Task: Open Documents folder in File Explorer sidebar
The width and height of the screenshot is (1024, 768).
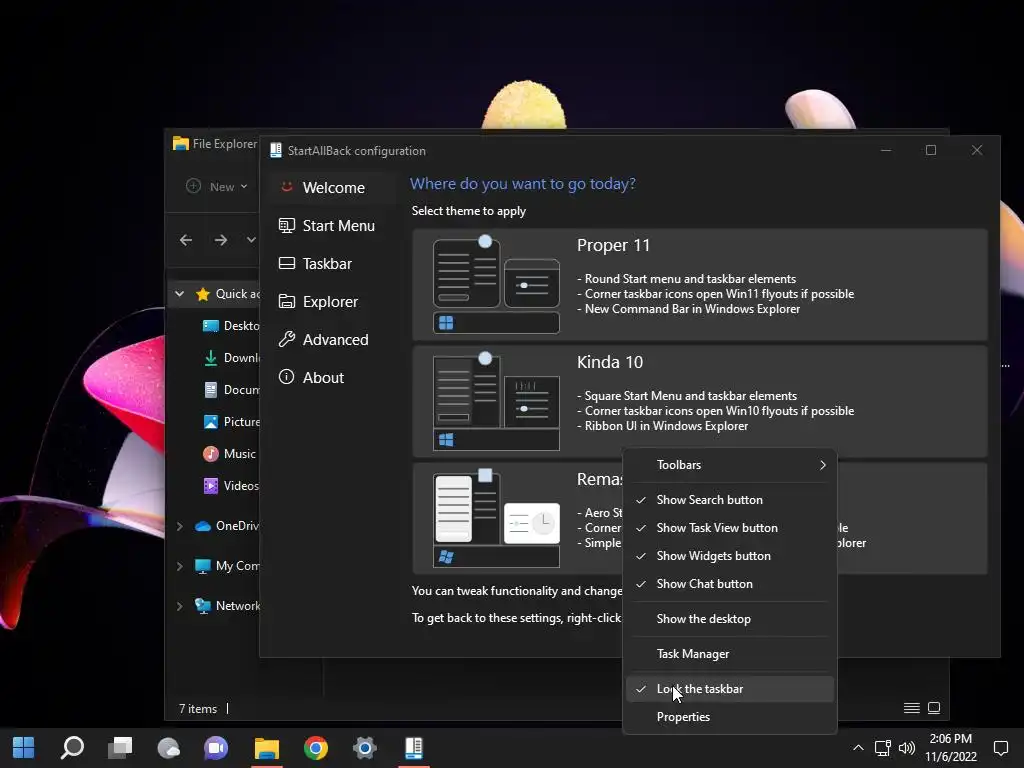Action: click(x=231, y=390)
